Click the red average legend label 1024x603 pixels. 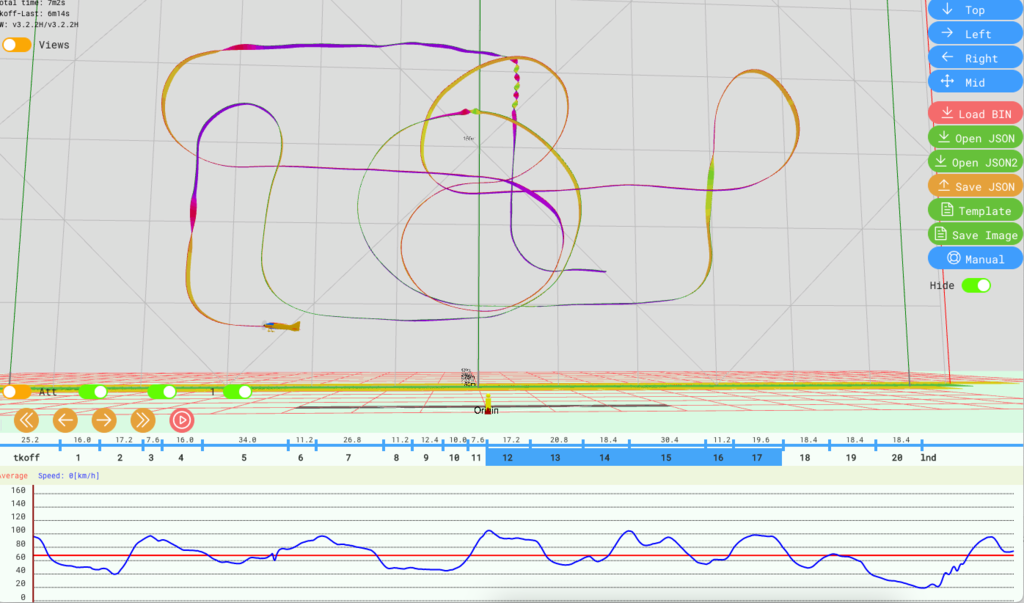tap(13, 476)
